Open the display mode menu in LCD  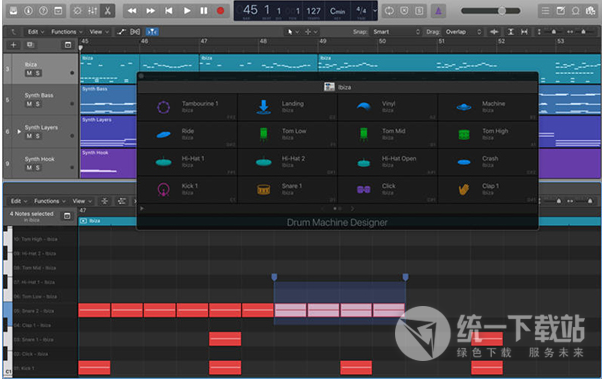pyautogui.click(x=375, y=11)
